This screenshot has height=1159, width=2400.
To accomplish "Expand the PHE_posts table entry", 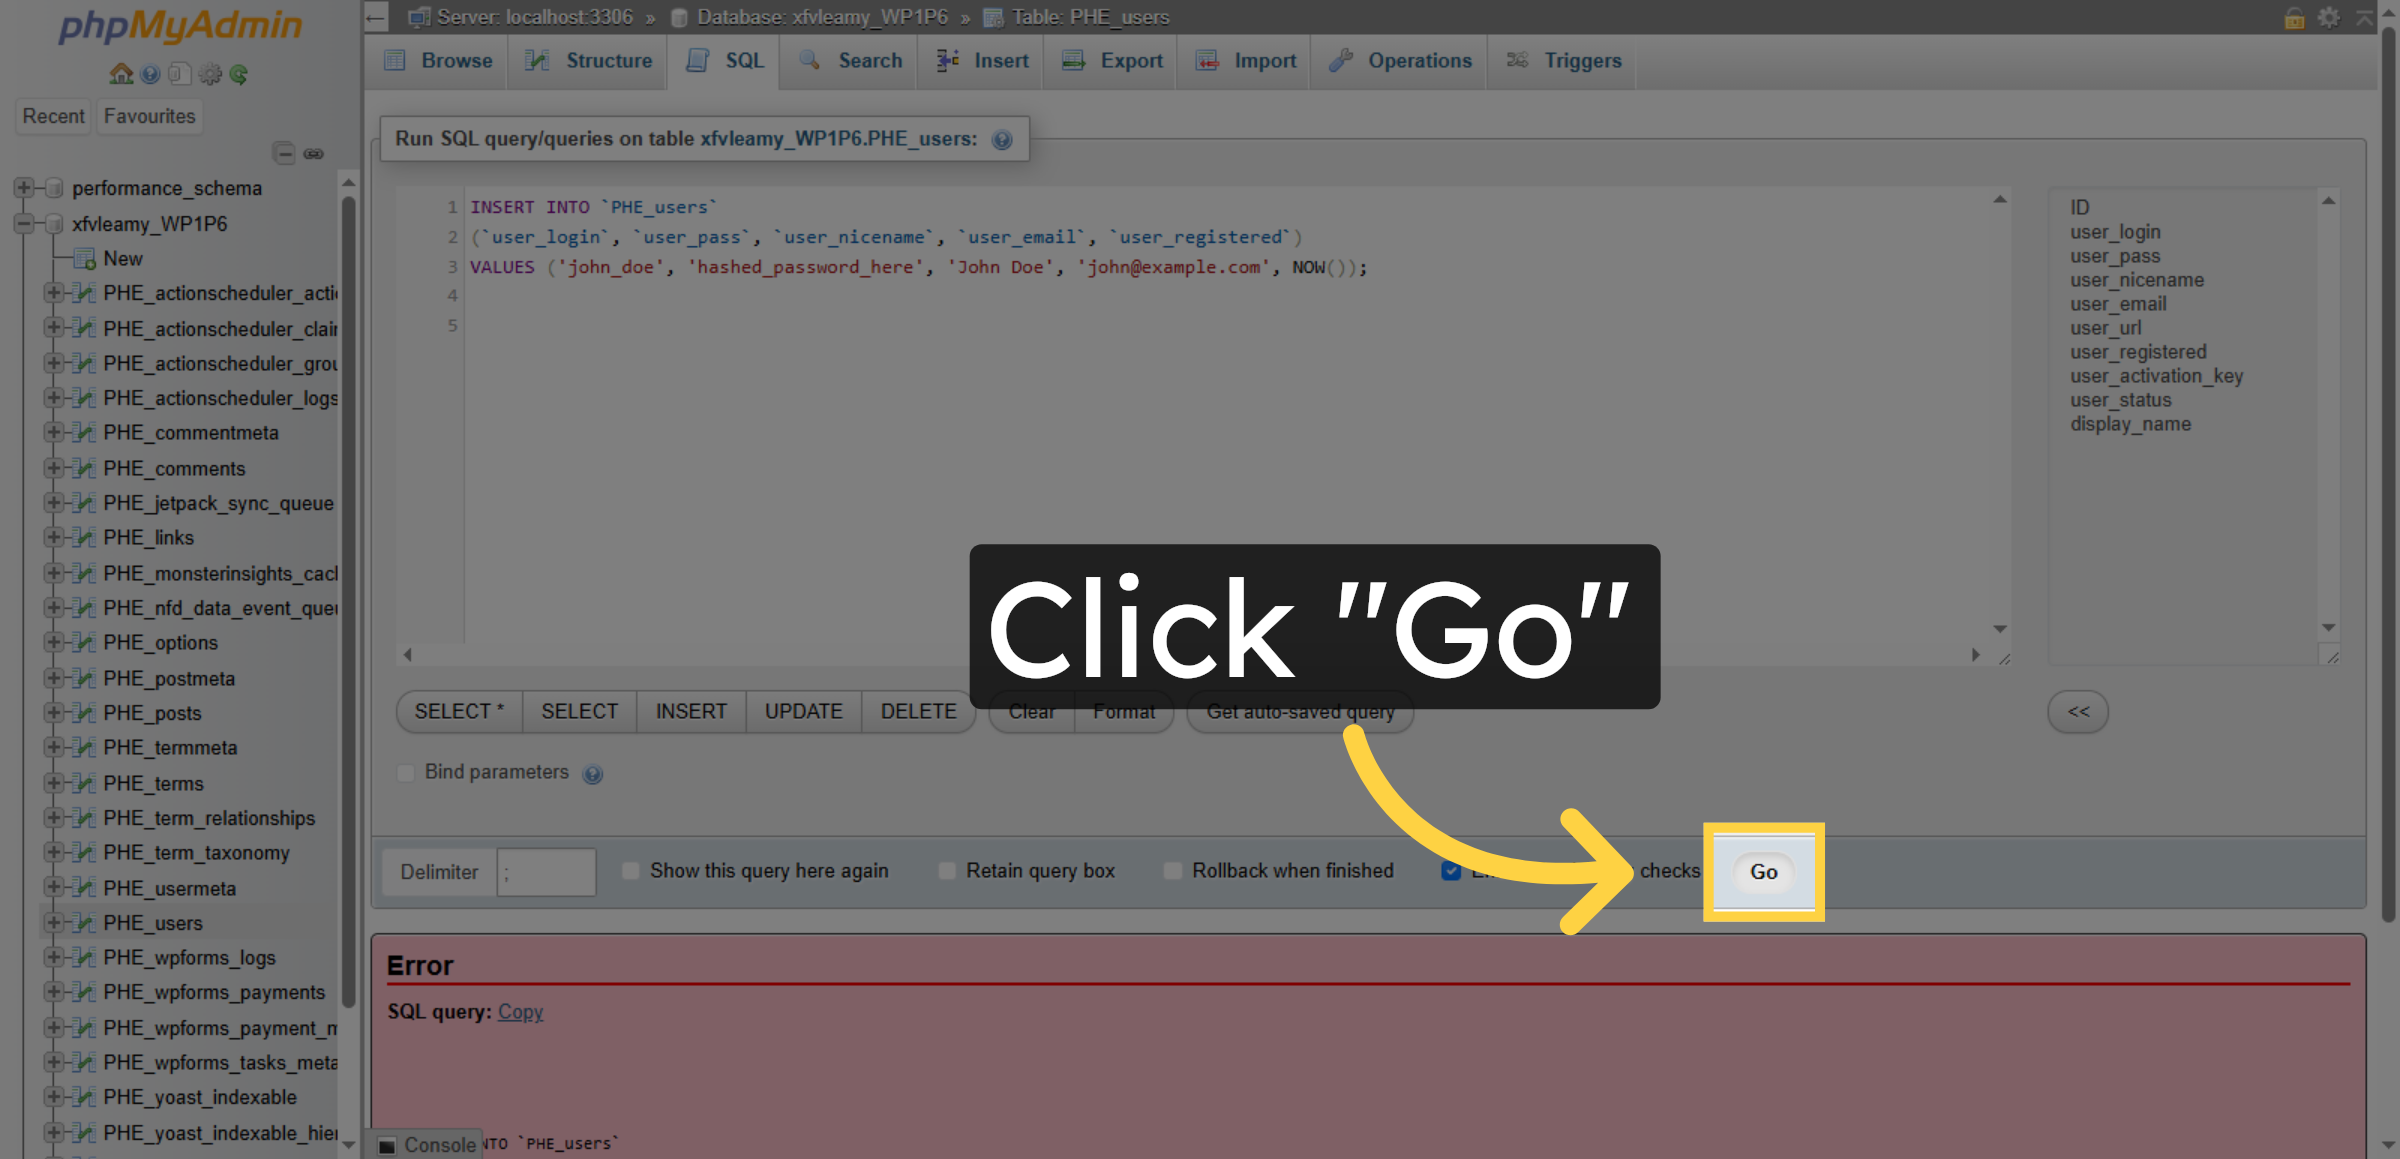I will tap(55, 713).
